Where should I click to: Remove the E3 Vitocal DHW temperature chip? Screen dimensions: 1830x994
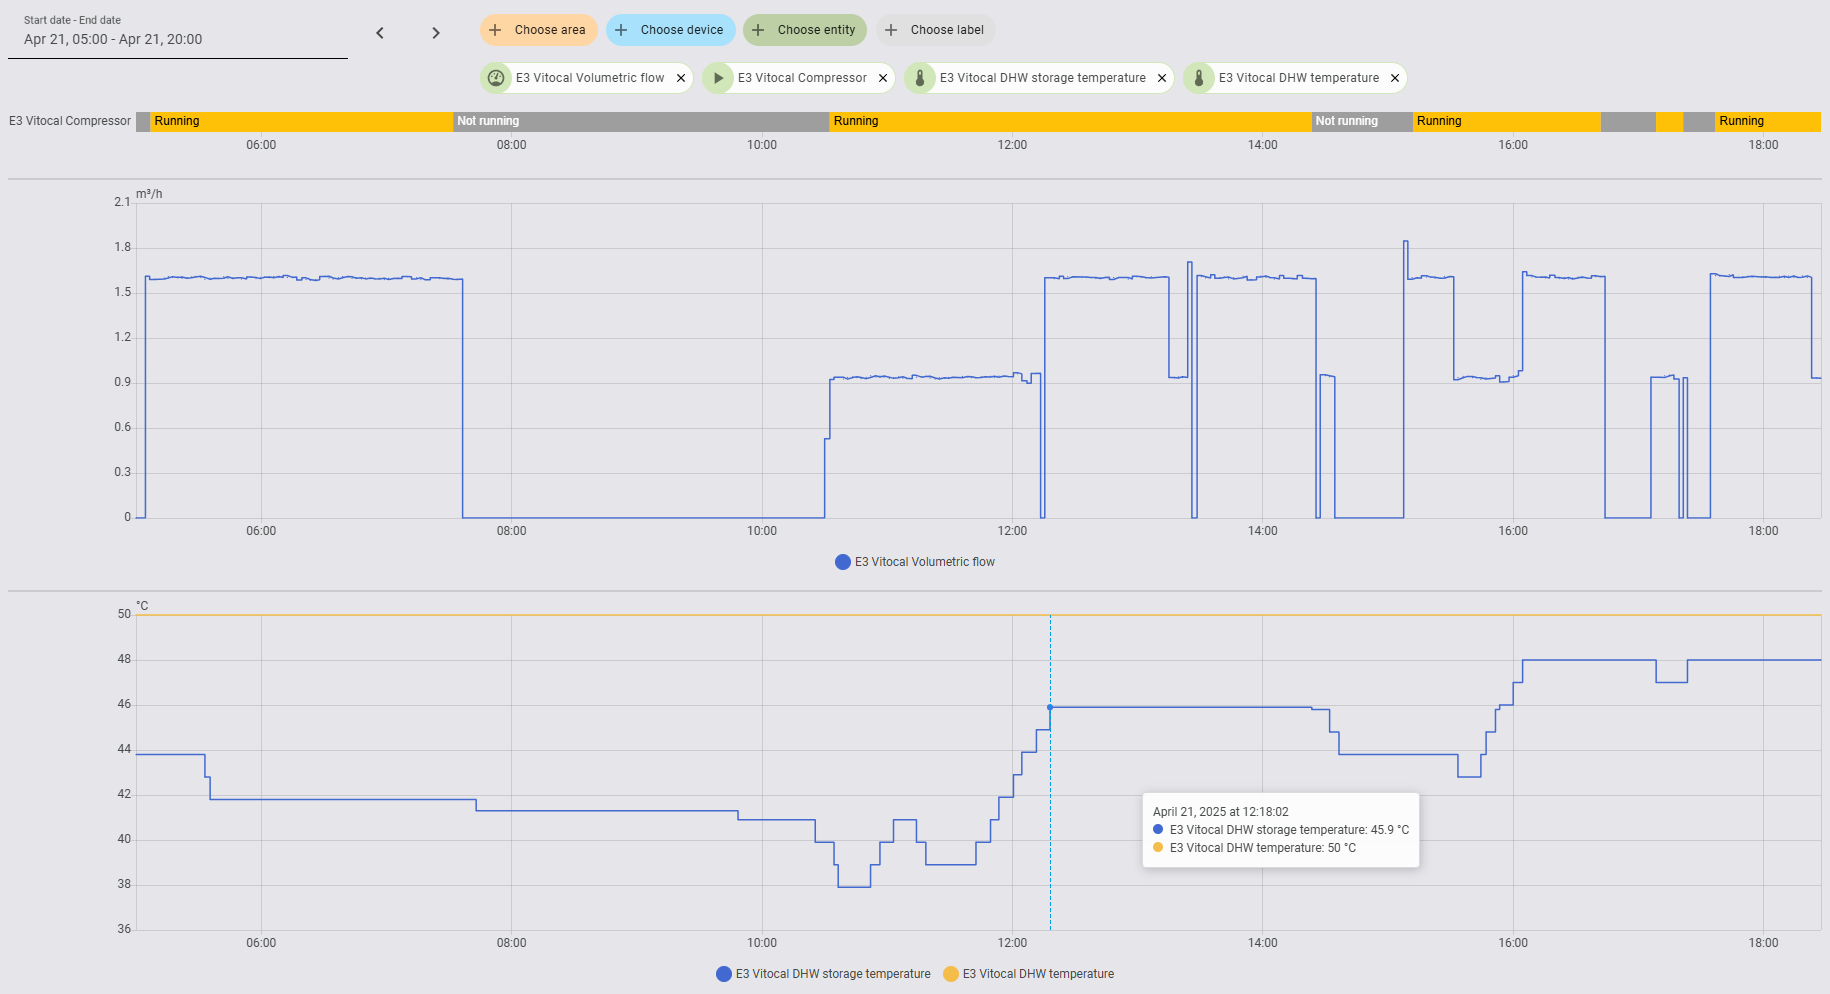click(1395, 78)
